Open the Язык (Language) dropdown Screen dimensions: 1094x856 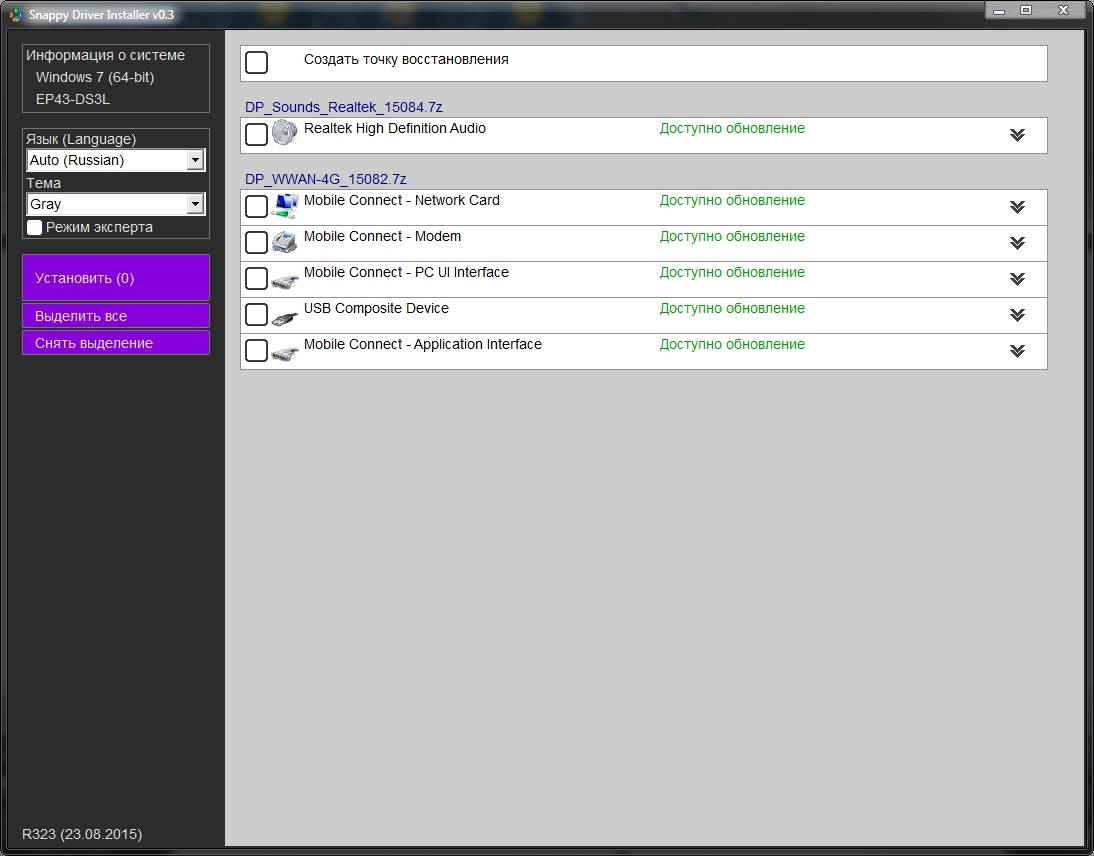[x=116, y=160]
